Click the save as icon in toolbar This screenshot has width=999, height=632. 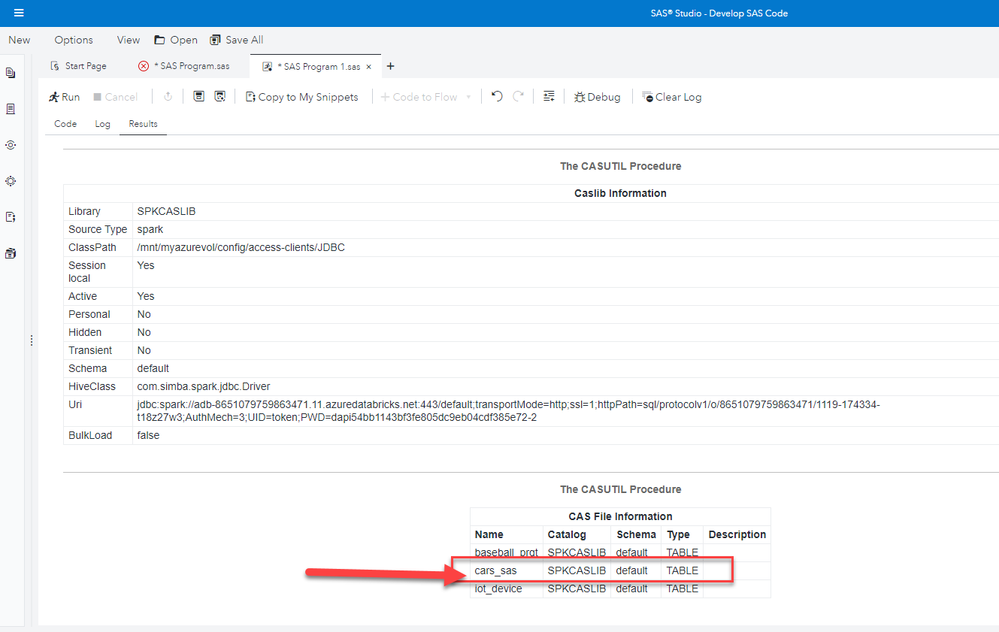pyautogui.click(x=220, y=96)
